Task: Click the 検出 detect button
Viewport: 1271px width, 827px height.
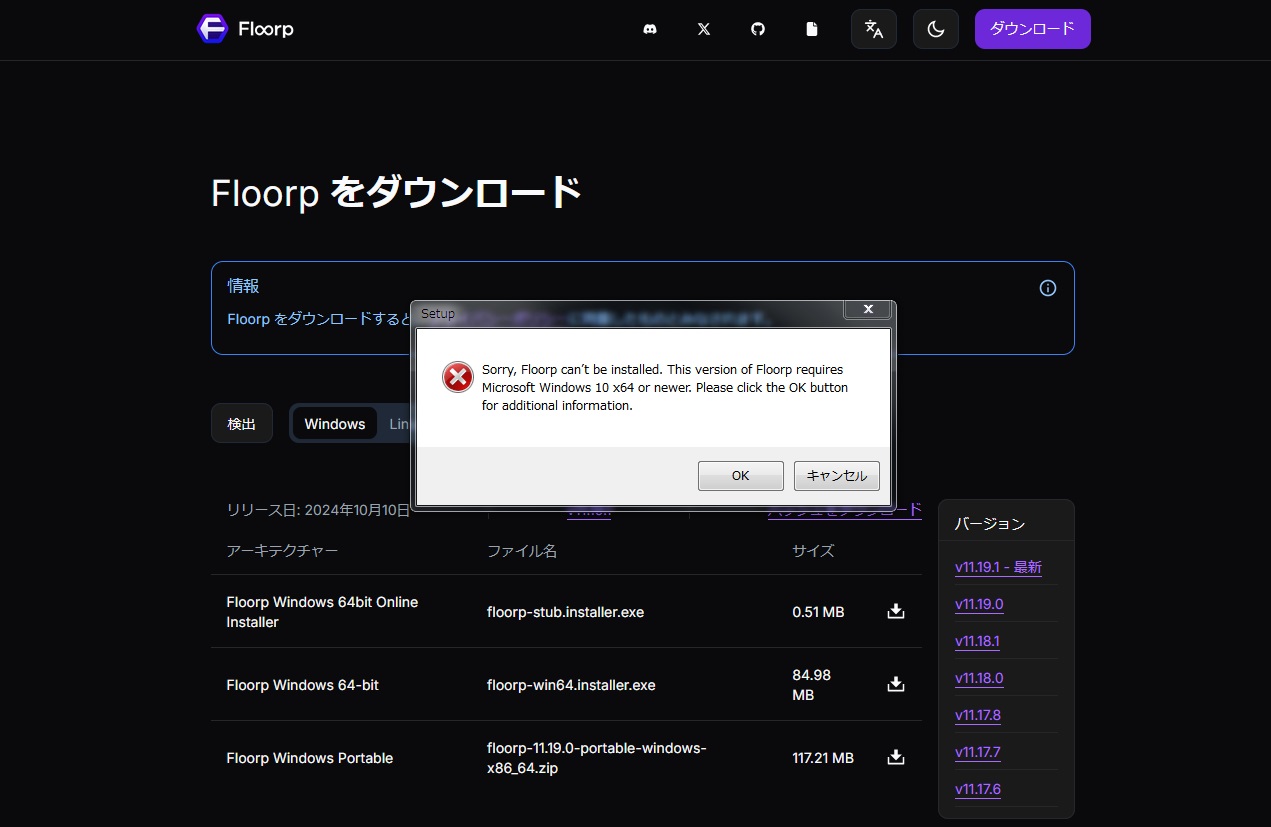Action: 242,424
